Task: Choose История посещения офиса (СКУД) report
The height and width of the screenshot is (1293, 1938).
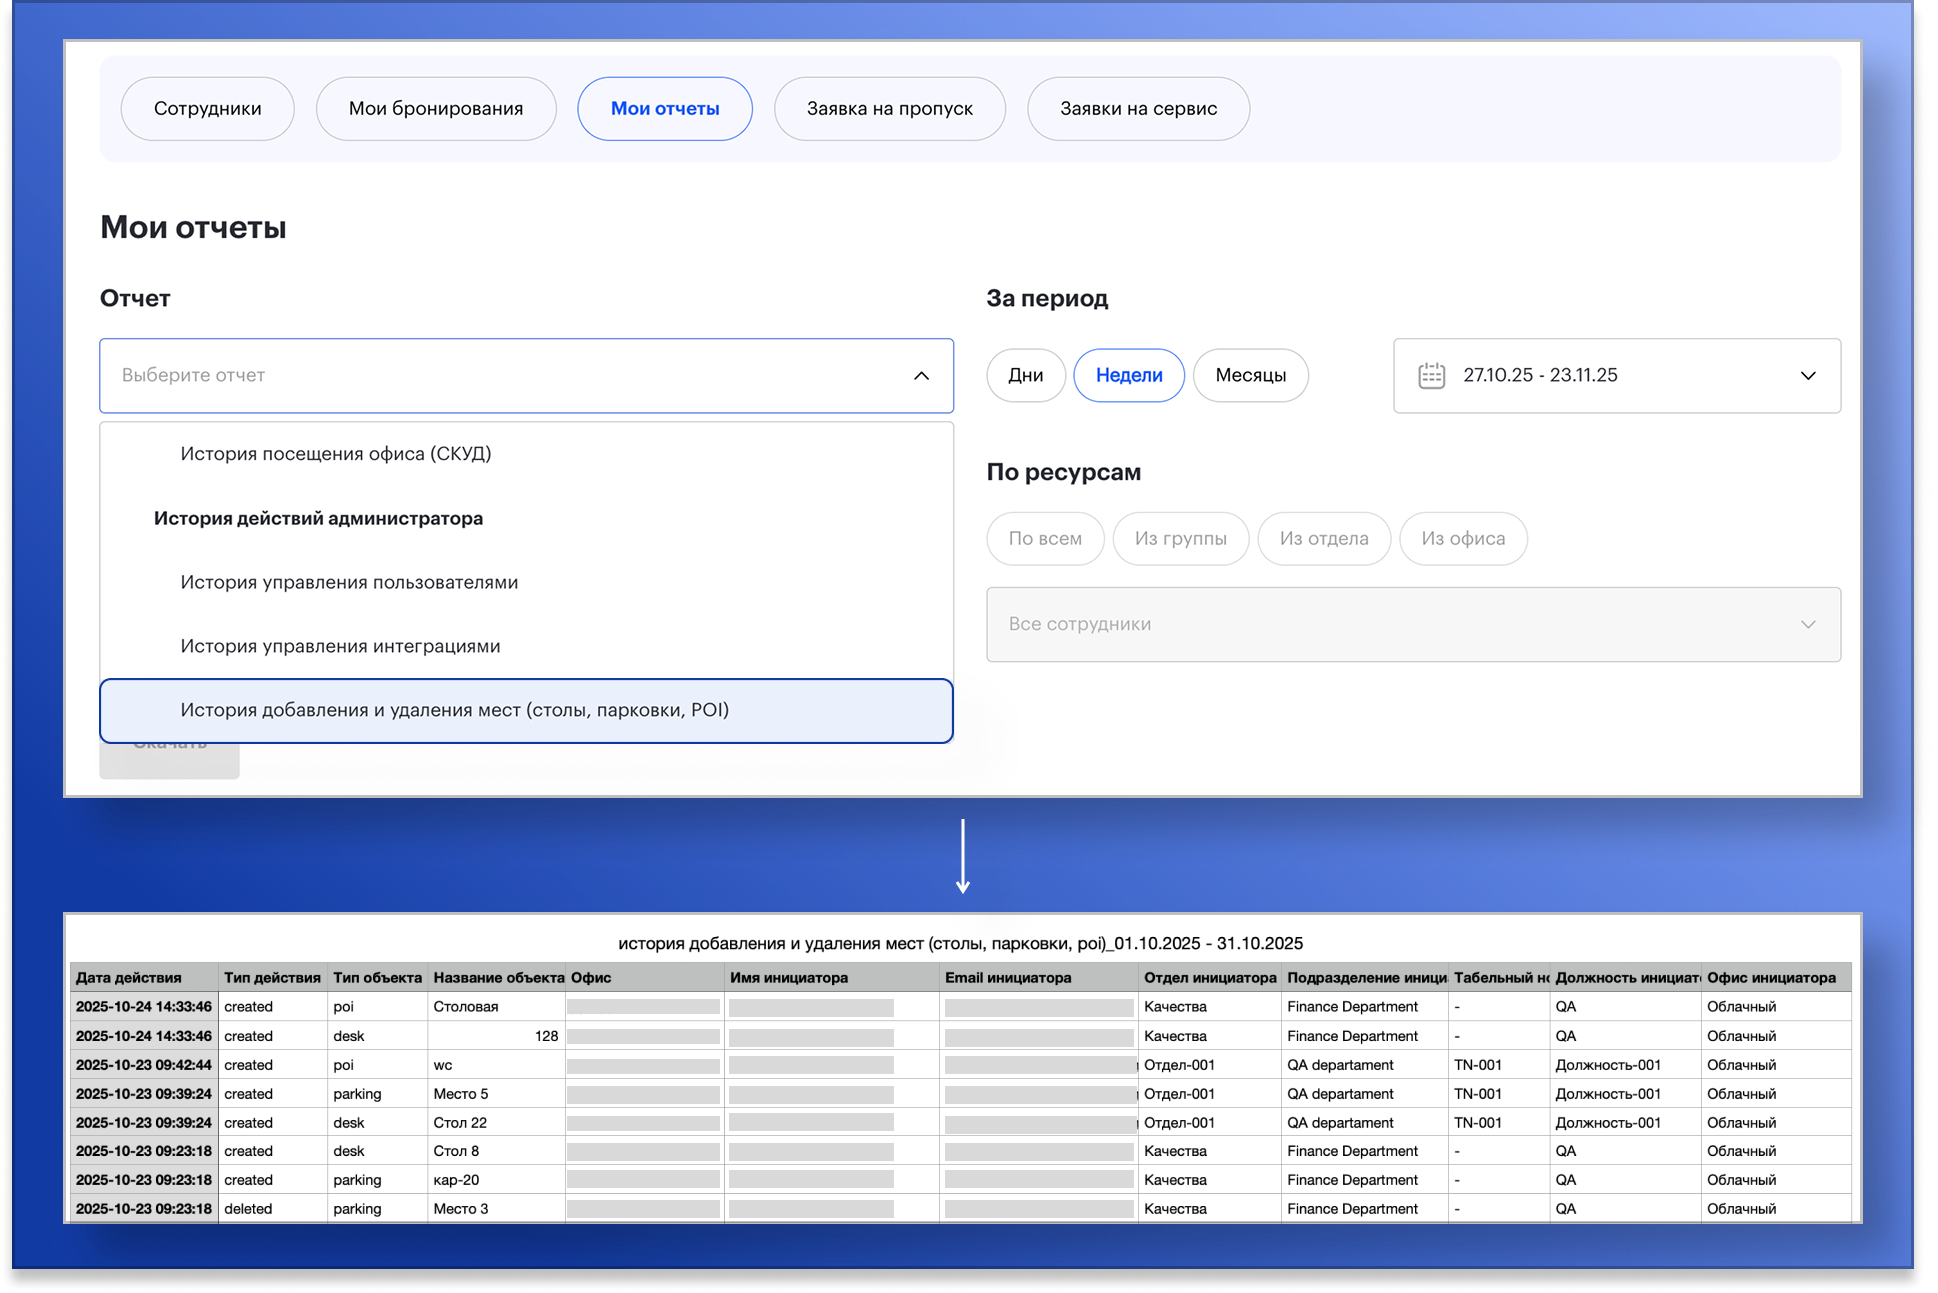Action: [335, 454]
